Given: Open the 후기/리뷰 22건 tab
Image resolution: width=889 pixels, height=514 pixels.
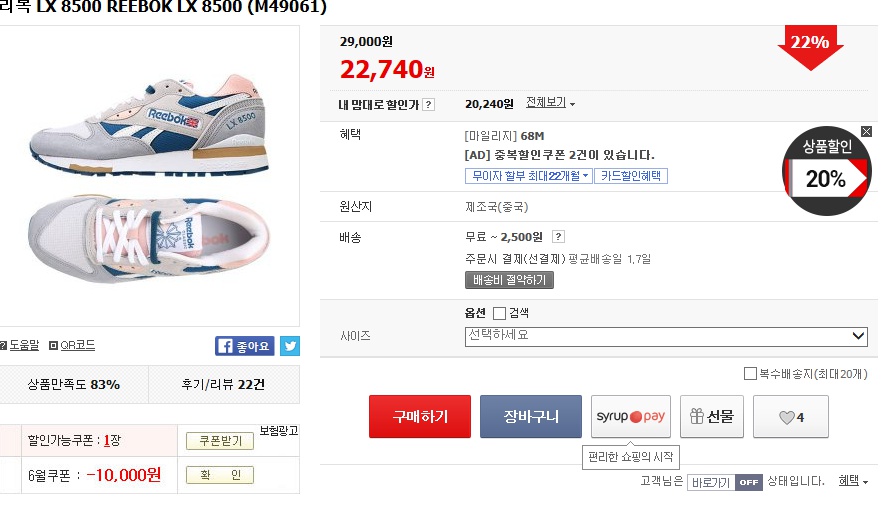Looking at the screenshot, I should click(223, 384).
